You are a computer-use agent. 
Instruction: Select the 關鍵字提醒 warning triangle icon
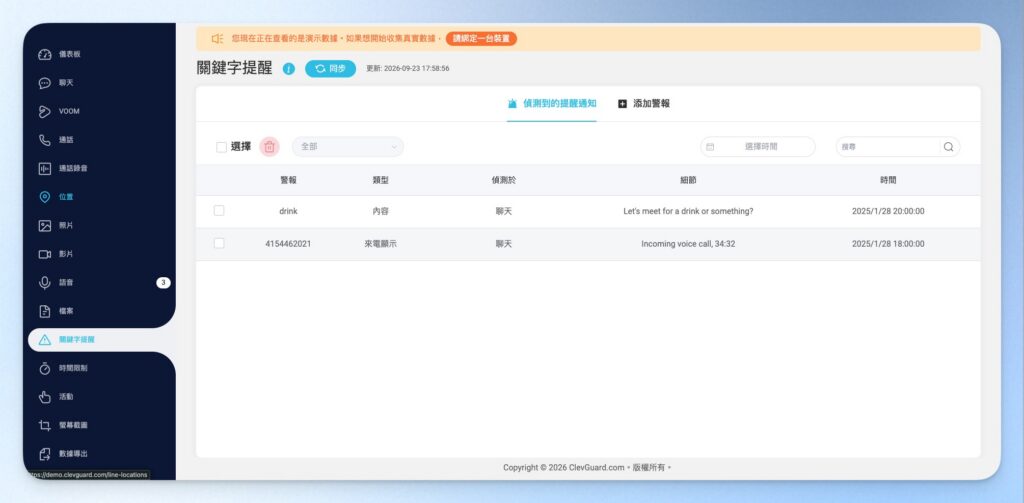[44, 340]
